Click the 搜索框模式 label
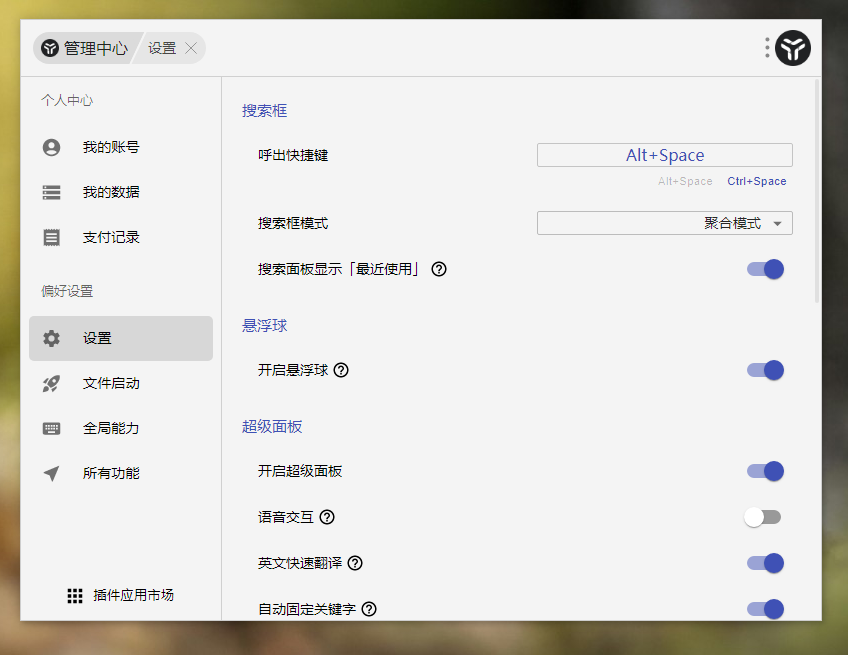Viewport: 848px width, 655px height. pos(293,223)
